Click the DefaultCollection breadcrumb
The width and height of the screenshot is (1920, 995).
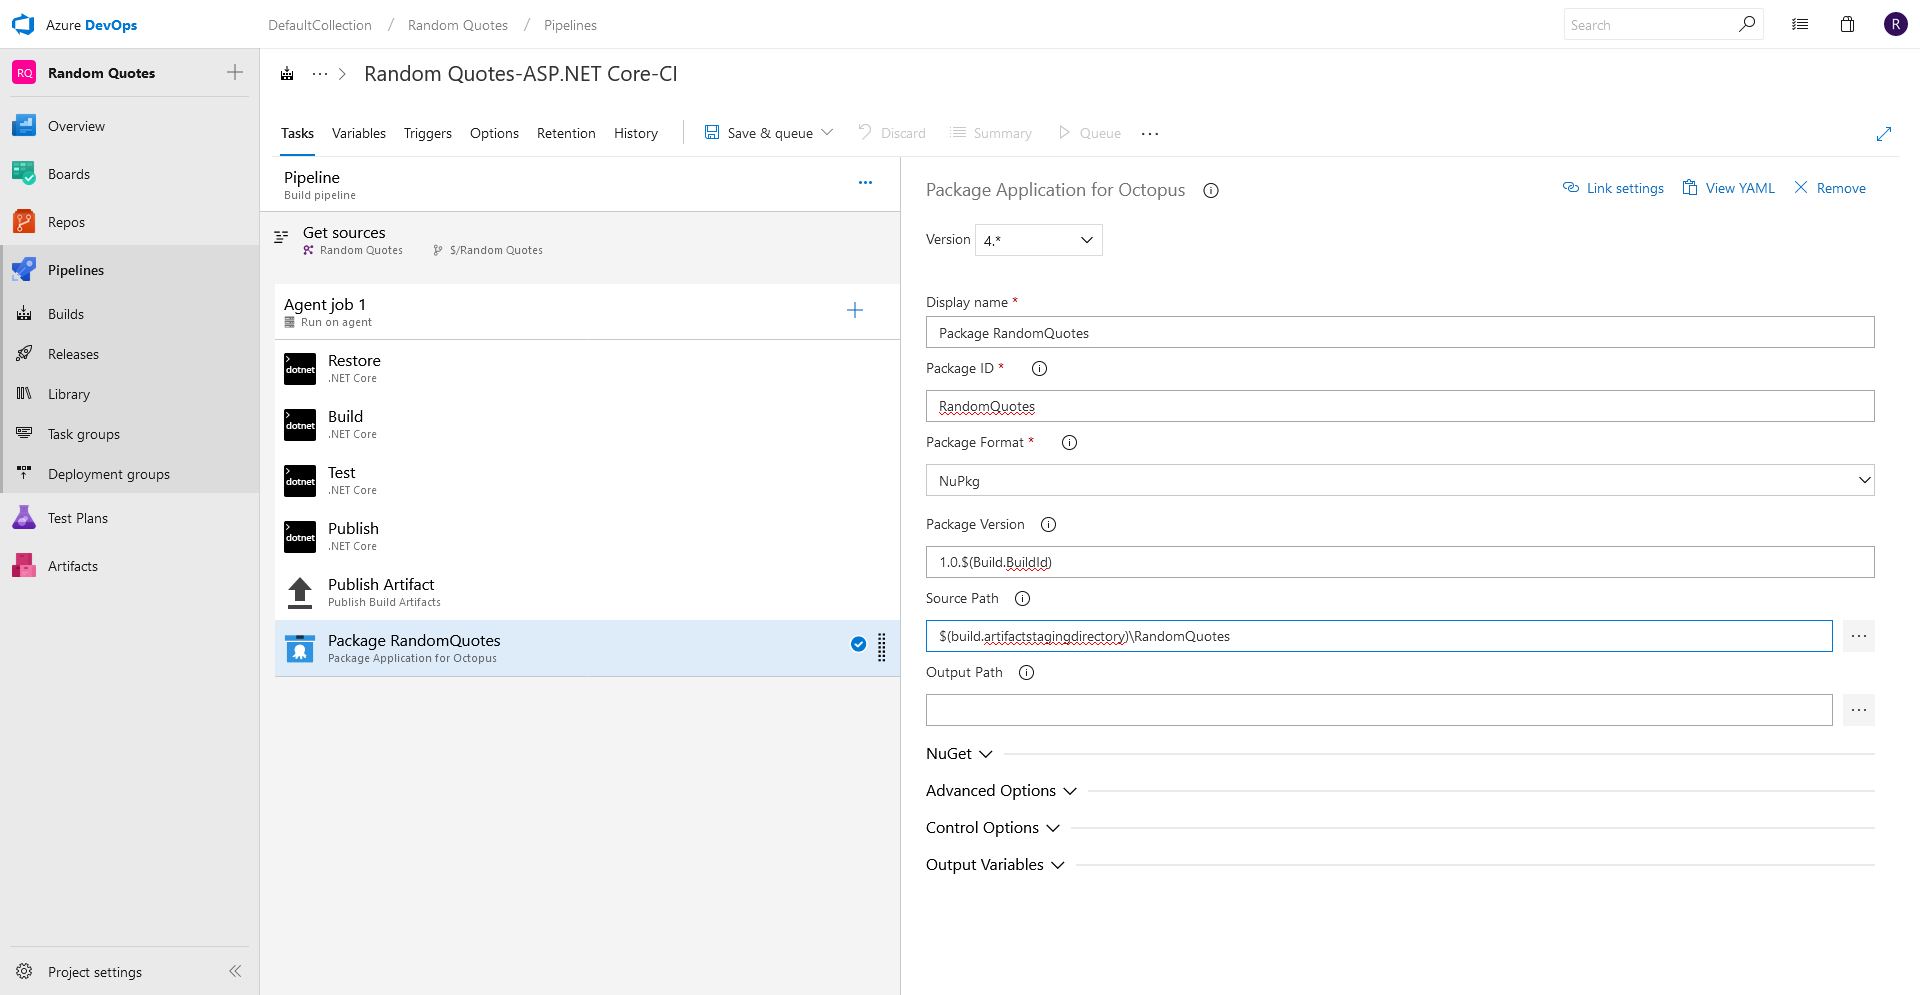point(320,25)
